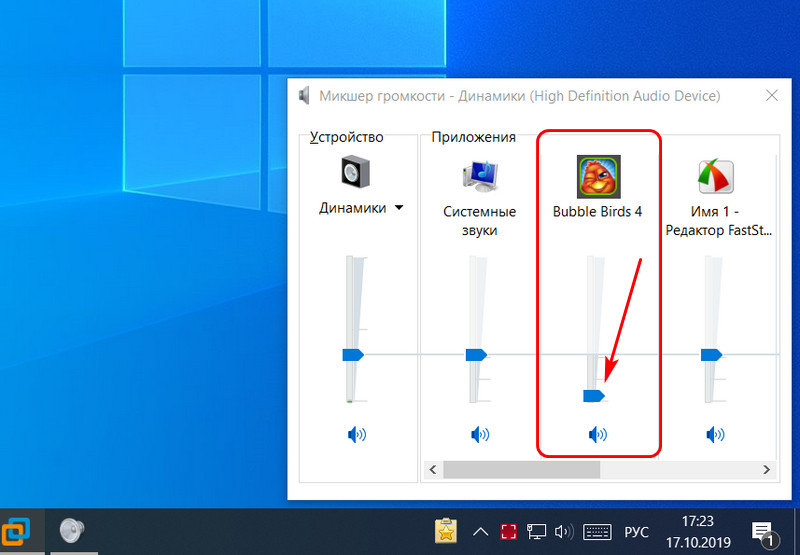
Task: Mute Системные звуки volume
Action: 480,435
